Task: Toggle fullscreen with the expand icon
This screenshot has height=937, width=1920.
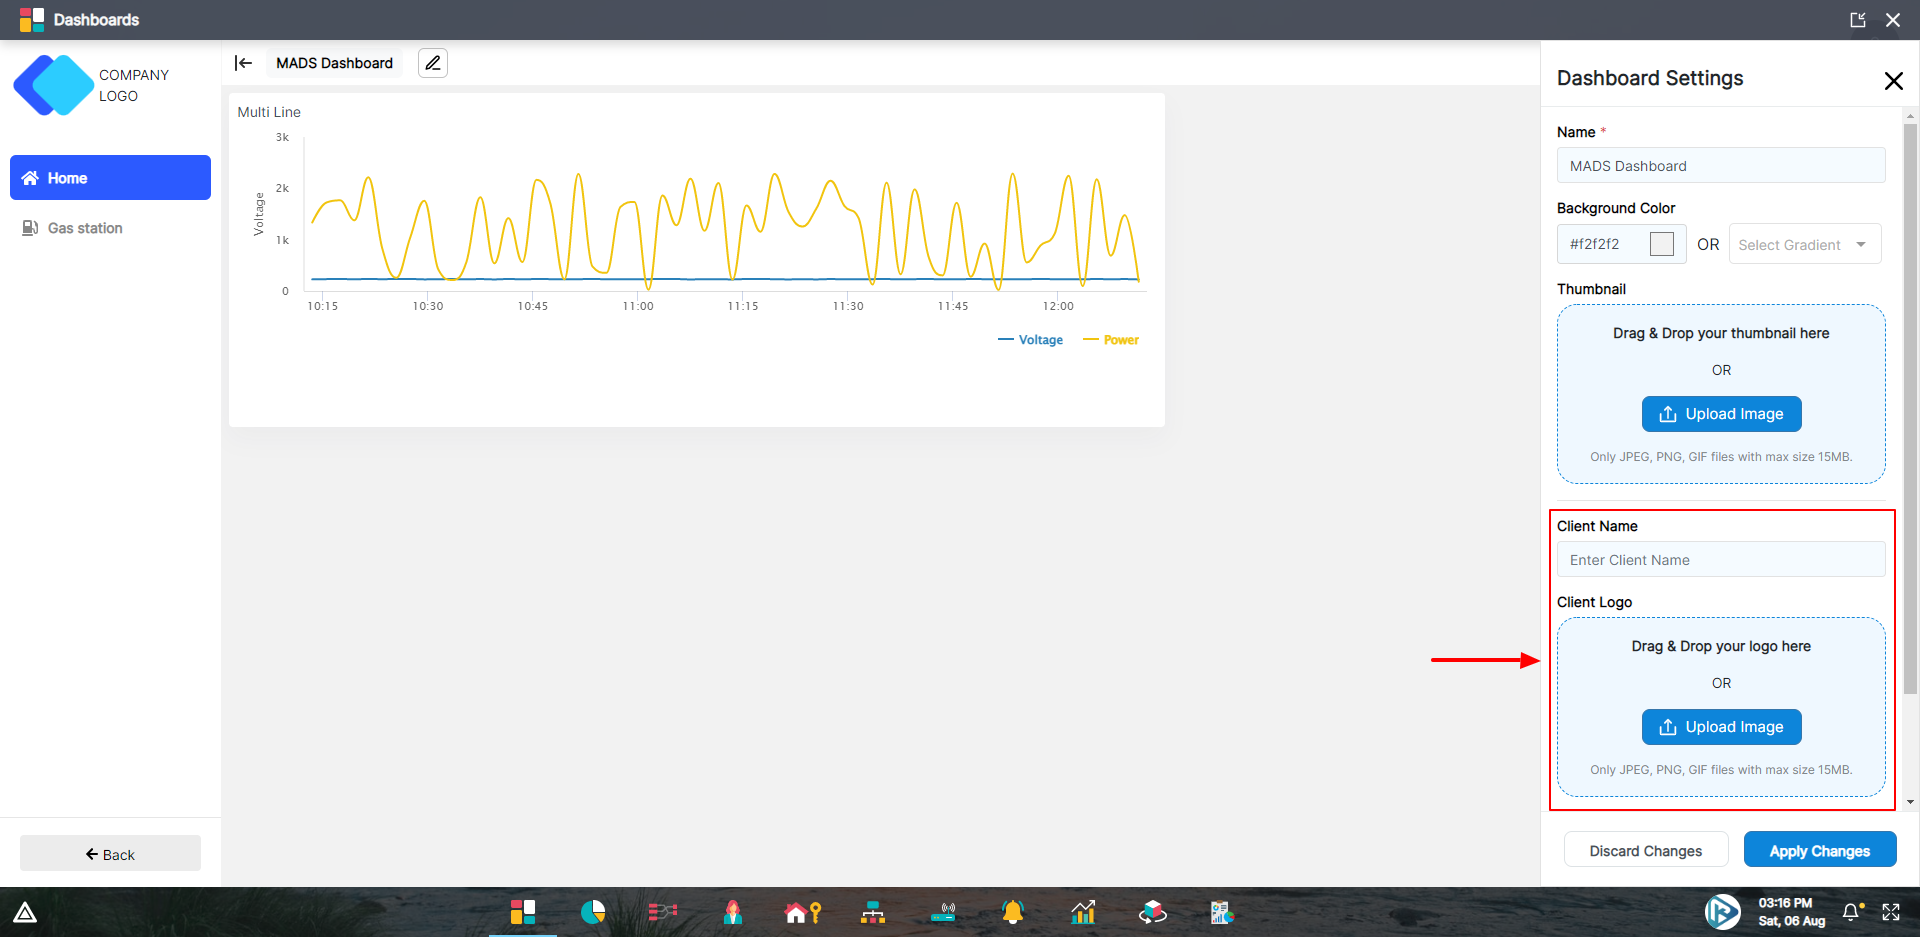Action: tap(1891, 912)
